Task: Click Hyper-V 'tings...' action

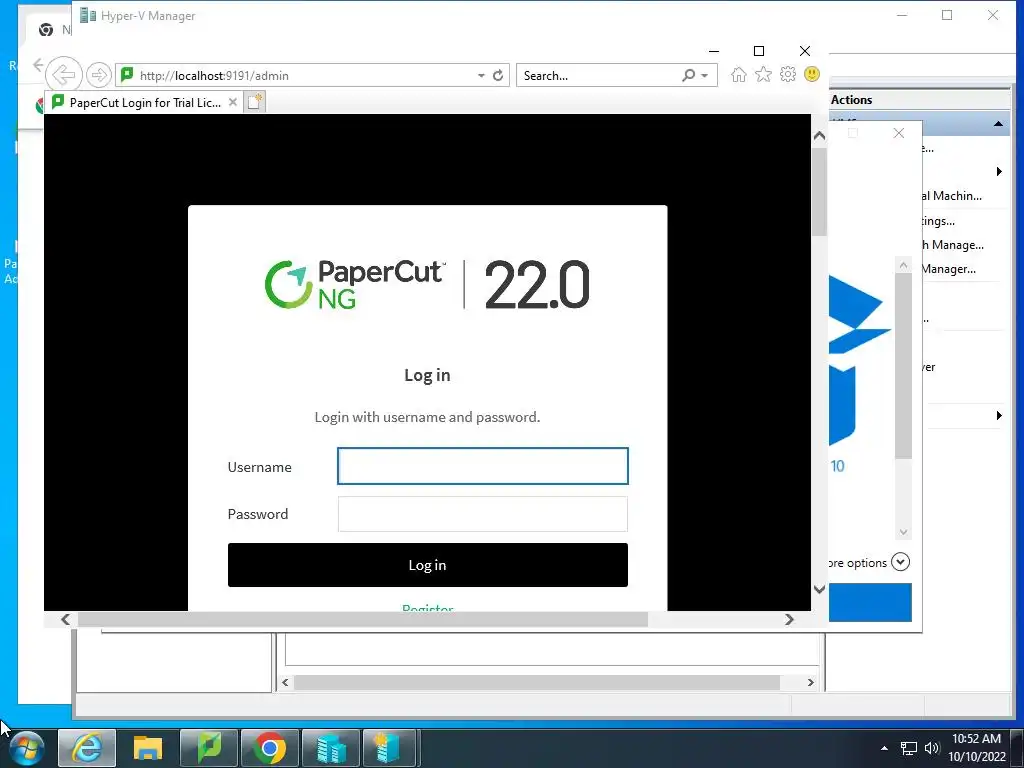Action: click(x=938, y=221)
